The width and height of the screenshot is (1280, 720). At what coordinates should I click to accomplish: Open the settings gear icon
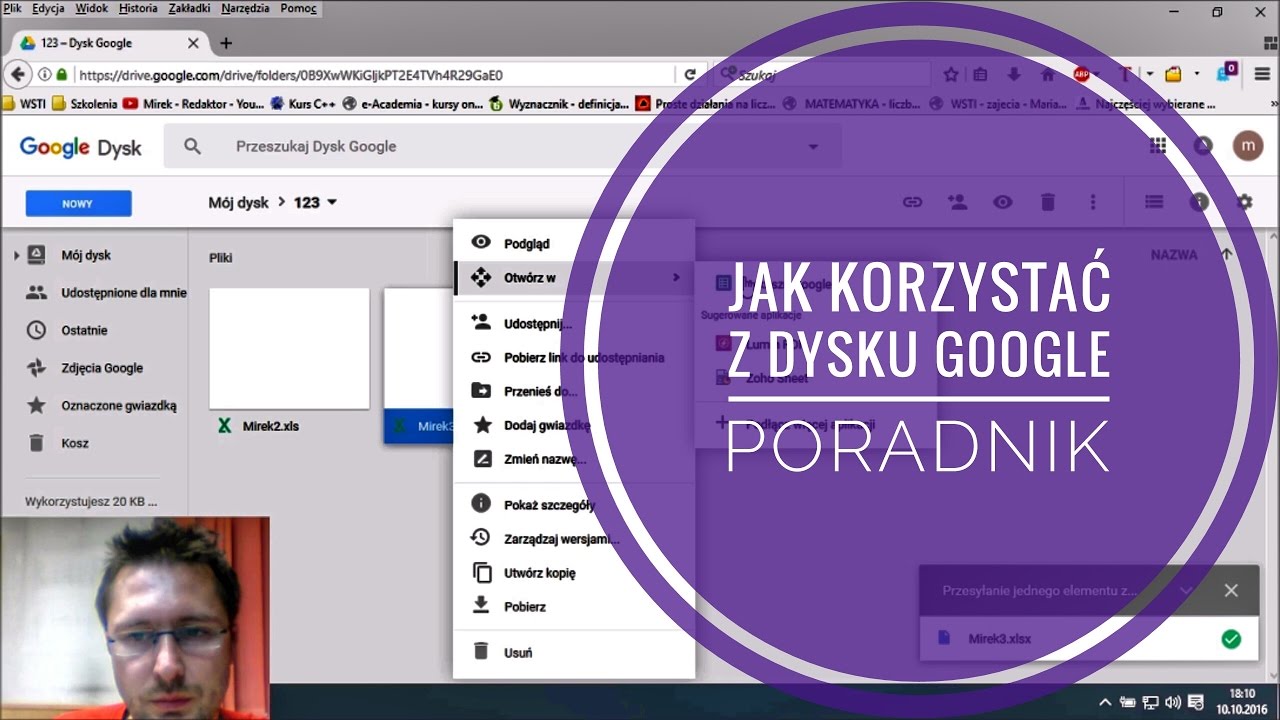pos(1244,202)
